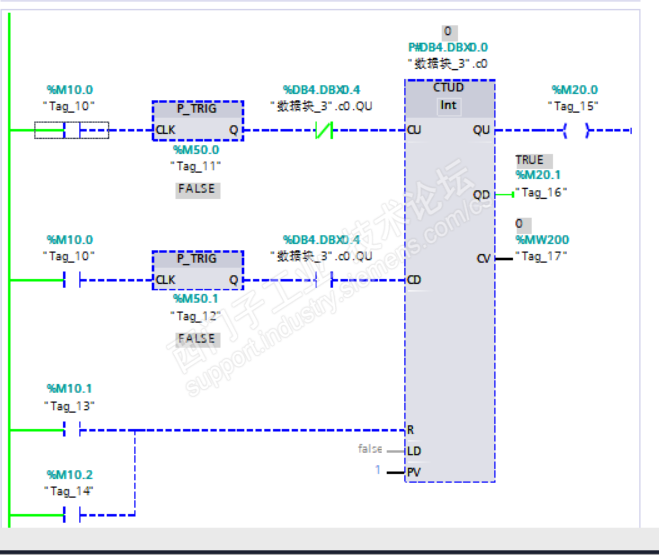
Task: Click the CD input pin of CTUD
Action: [414, 280]
